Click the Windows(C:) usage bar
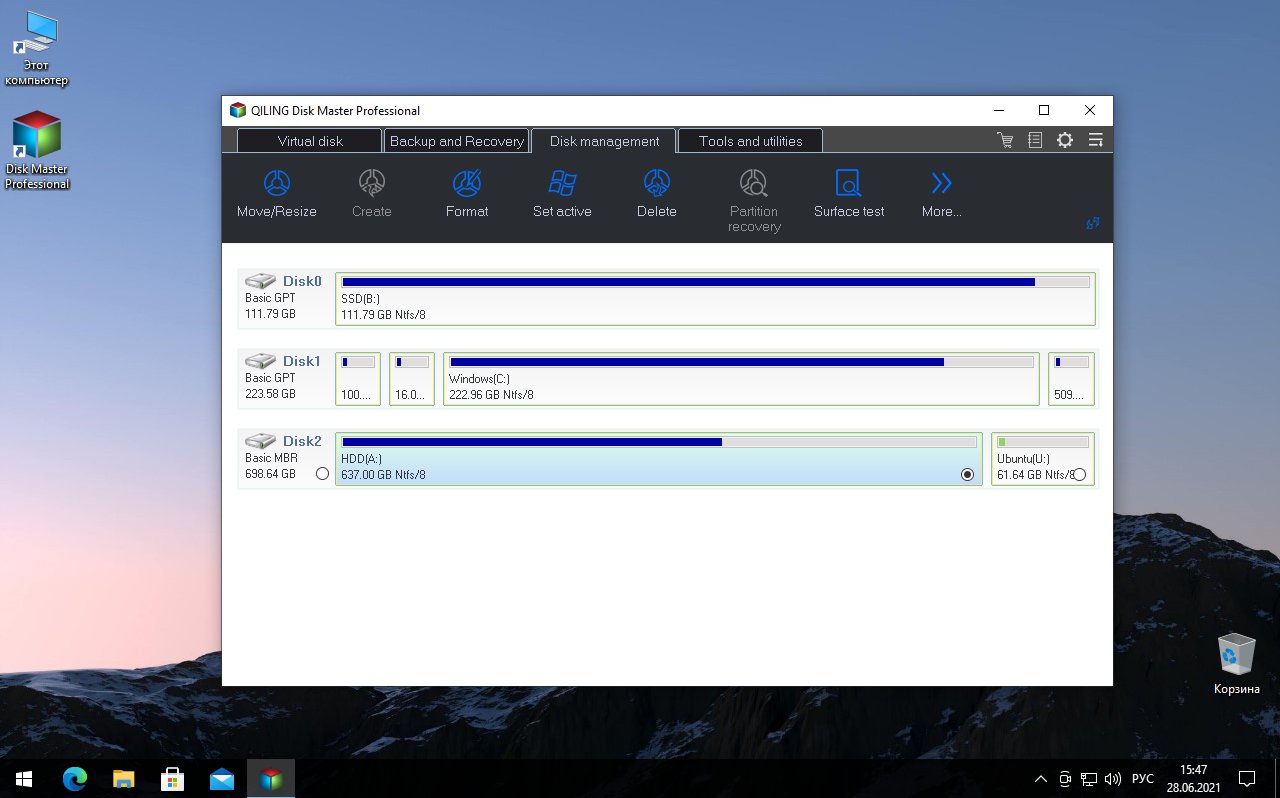 click(x=741, y=362)
